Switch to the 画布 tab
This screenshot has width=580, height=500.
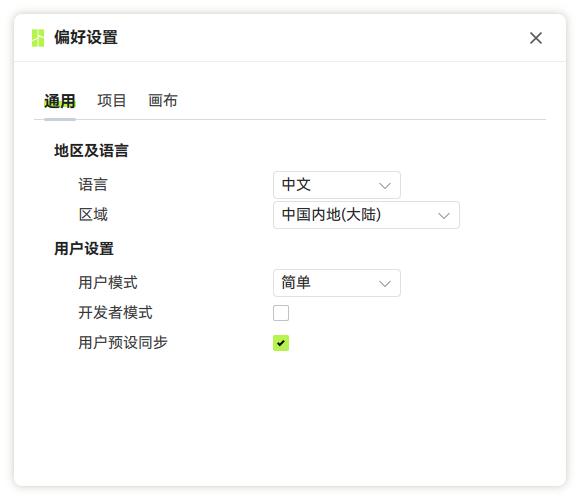tap(163, 101)
